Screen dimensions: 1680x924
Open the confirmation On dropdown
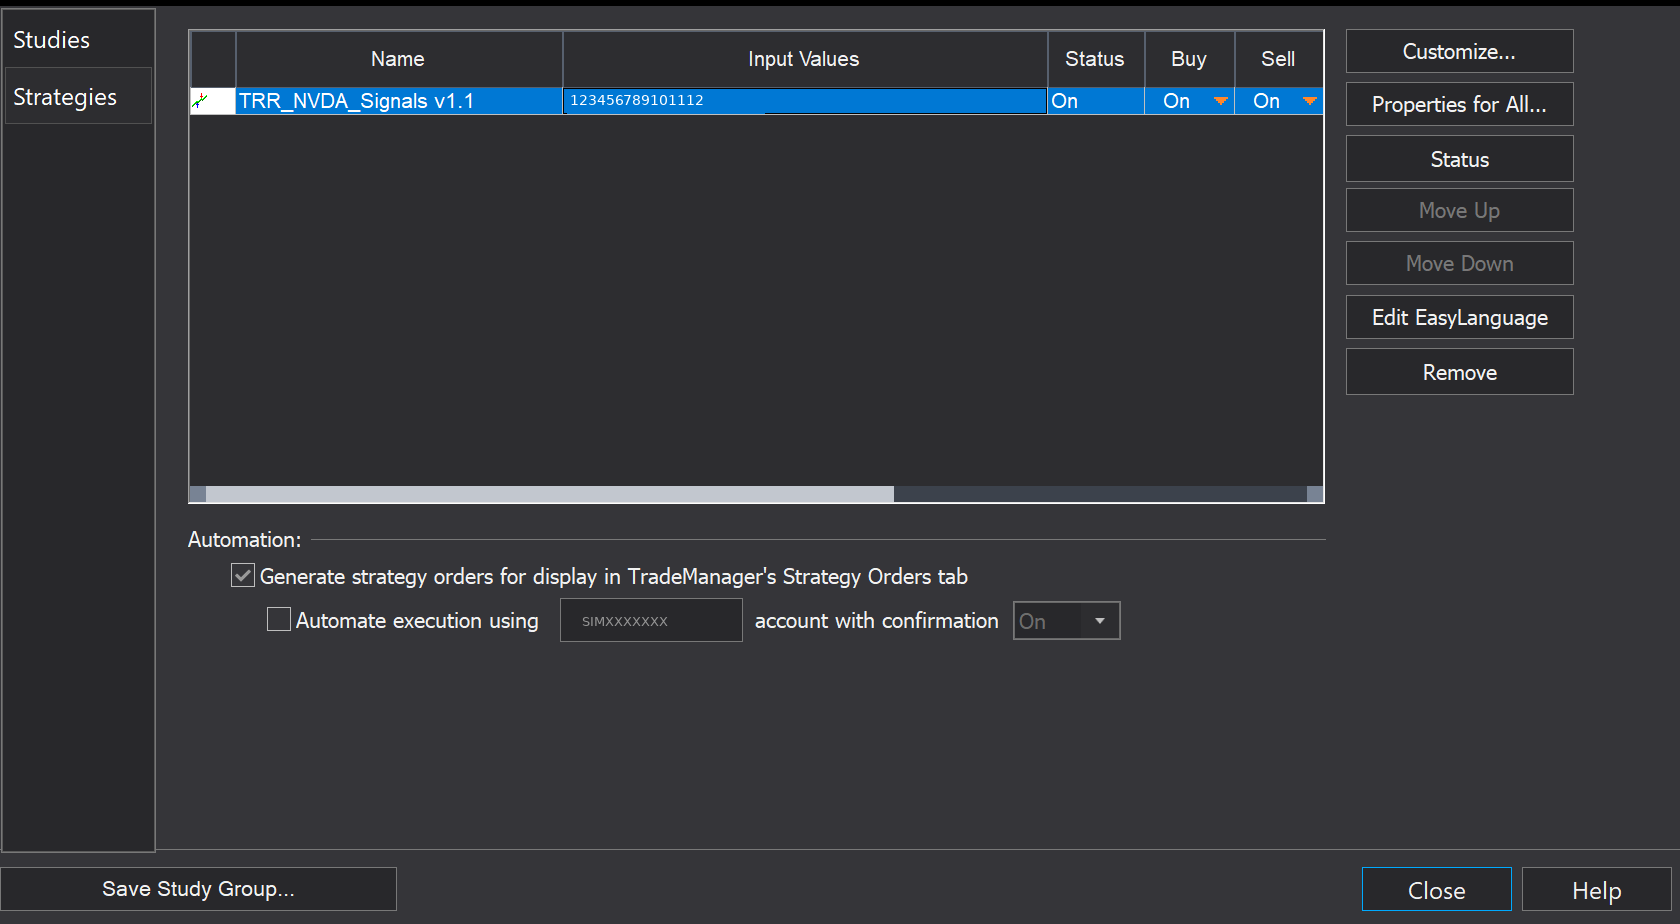tap(1067, 620)
